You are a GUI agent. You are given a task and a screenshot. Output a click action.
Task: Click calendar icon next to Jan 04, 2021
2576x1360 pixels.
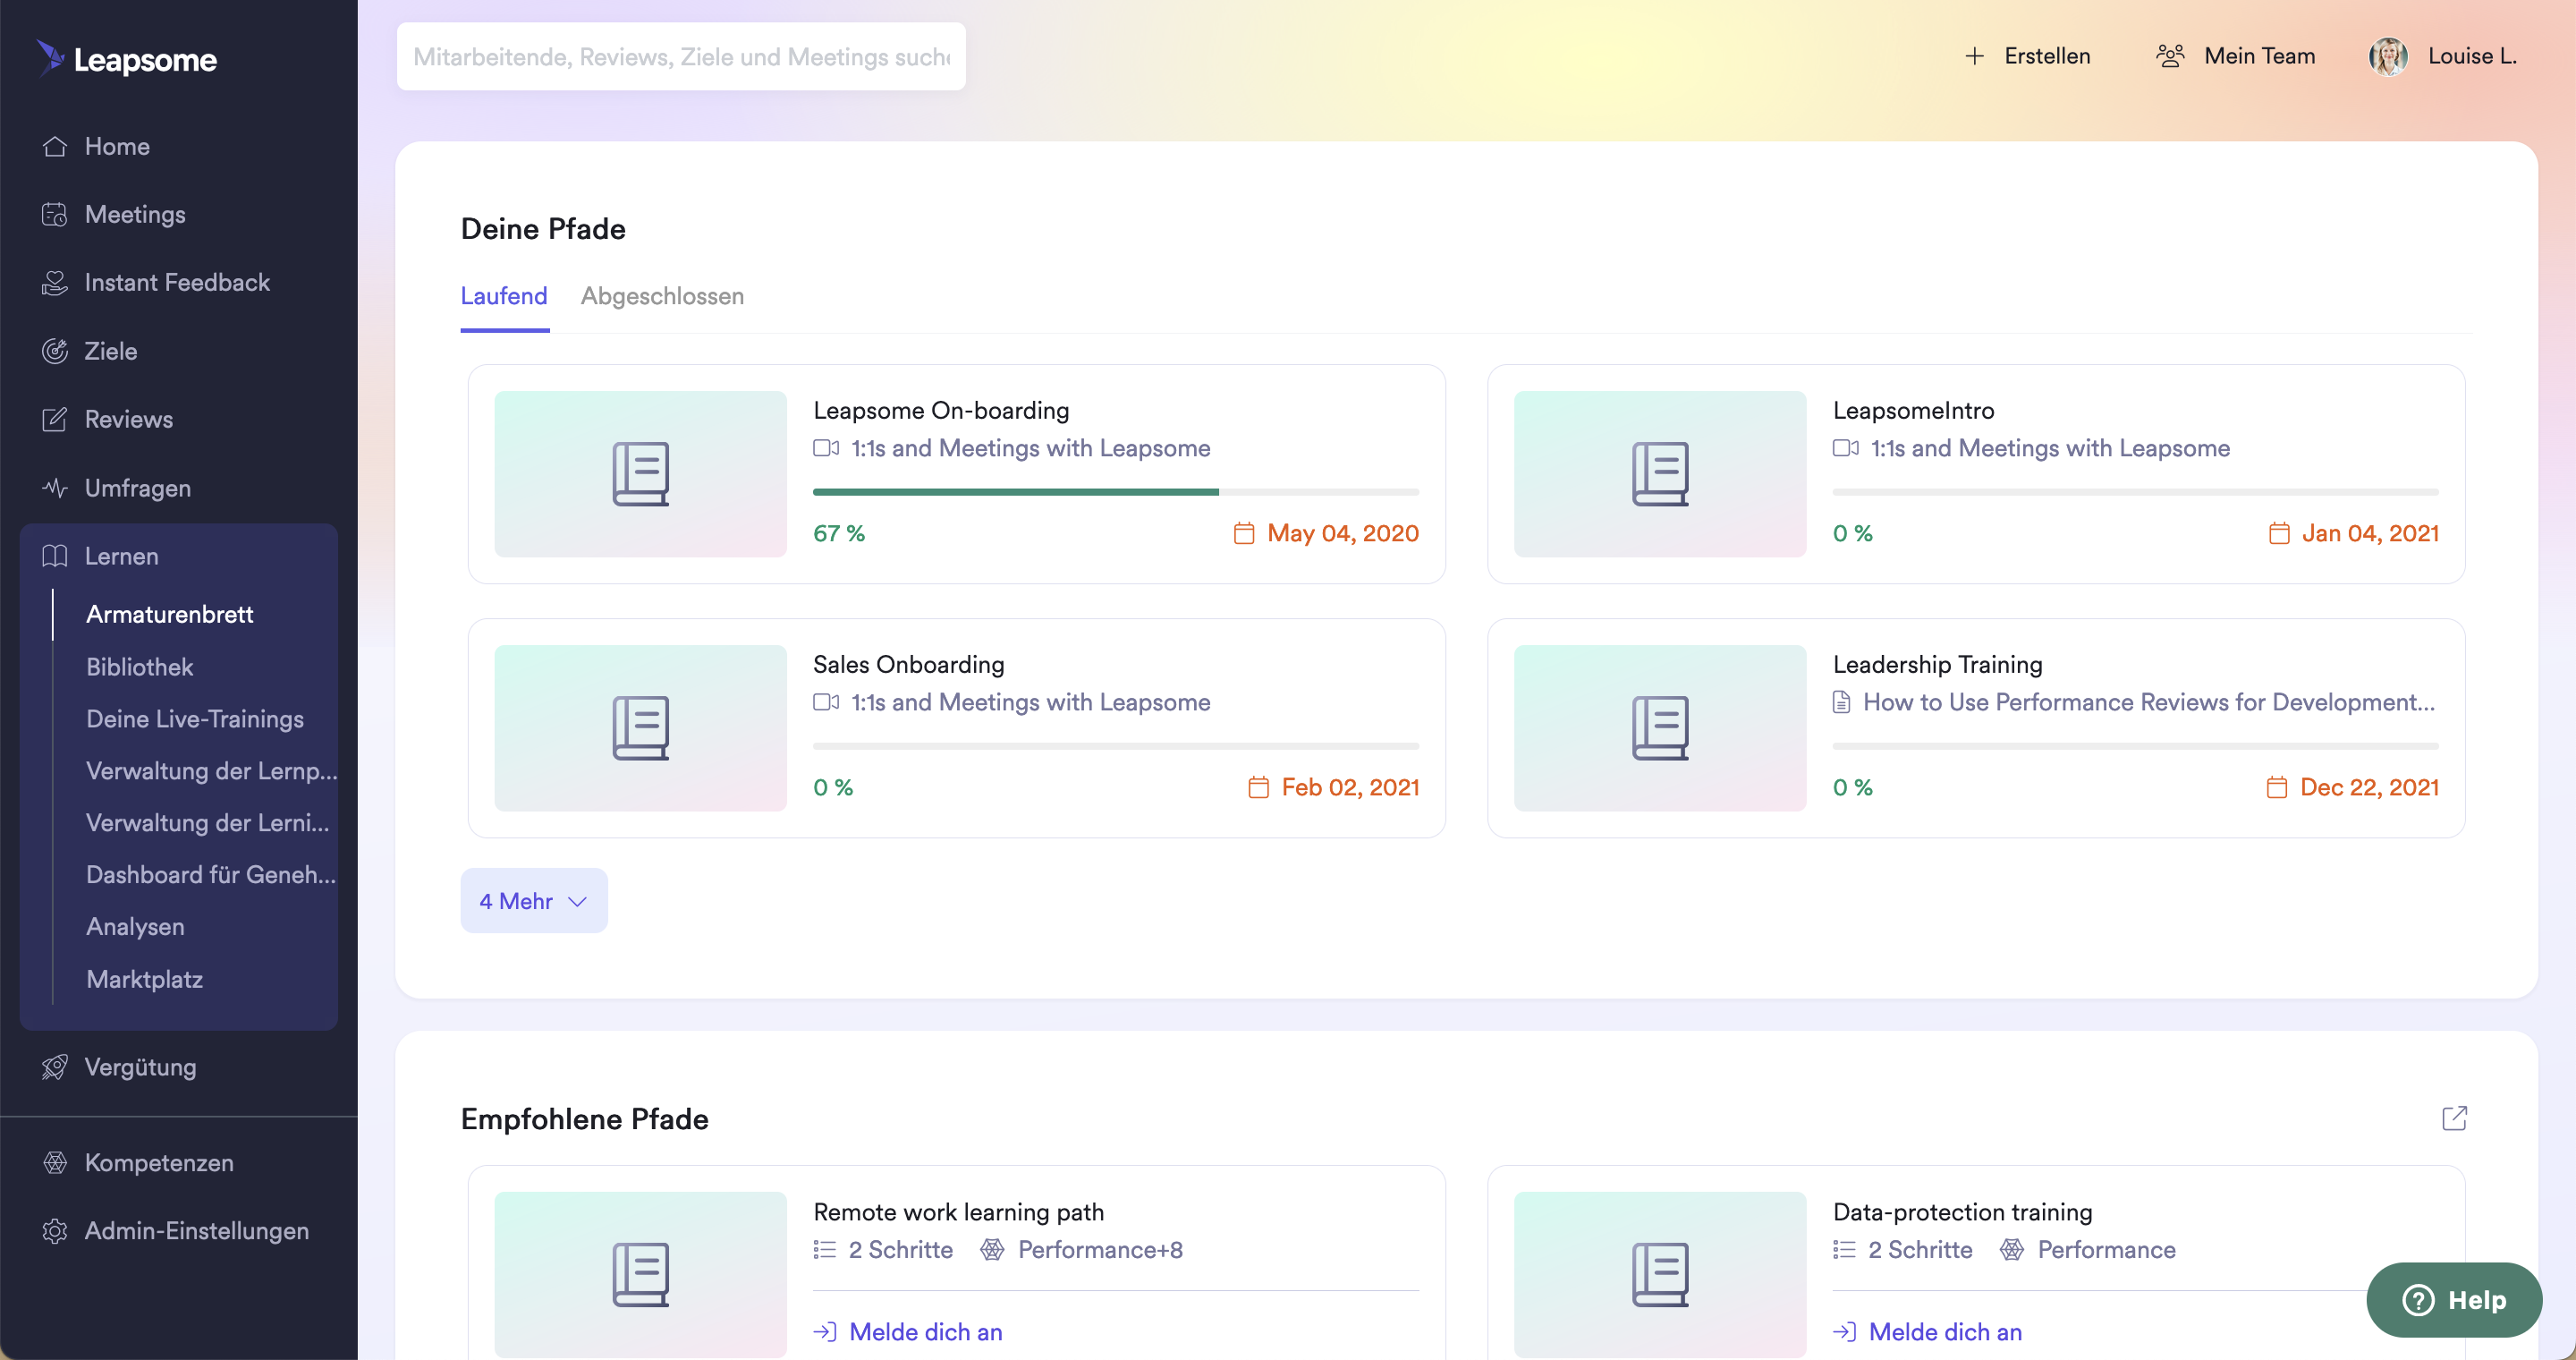pyautogui.click(x=2279, y=533)
